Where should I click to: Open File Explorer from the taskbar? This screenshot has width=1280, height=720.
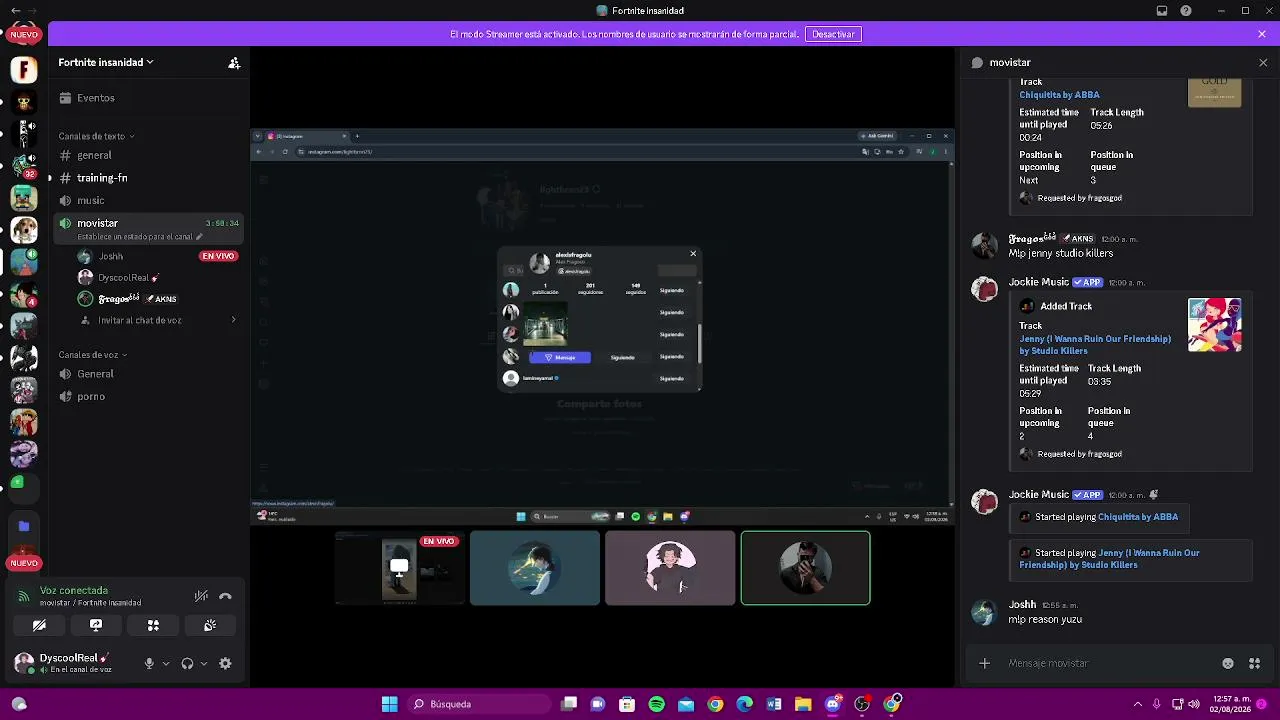click(x=803, y=704)
